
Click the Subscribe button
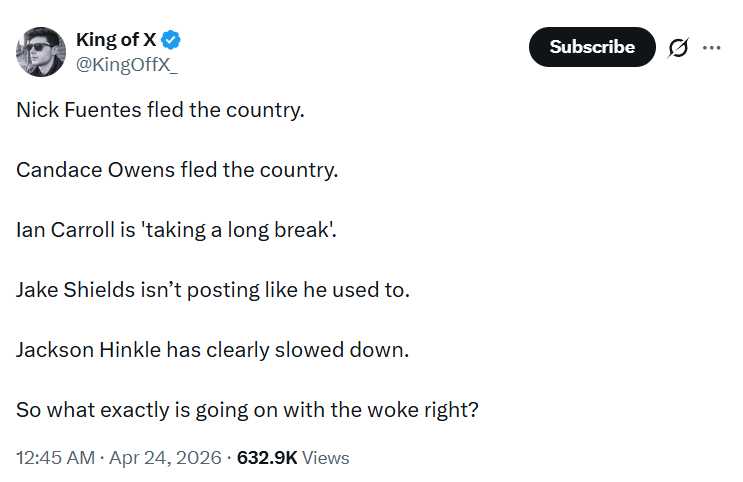pyautogui.click(x=592, y=47)
